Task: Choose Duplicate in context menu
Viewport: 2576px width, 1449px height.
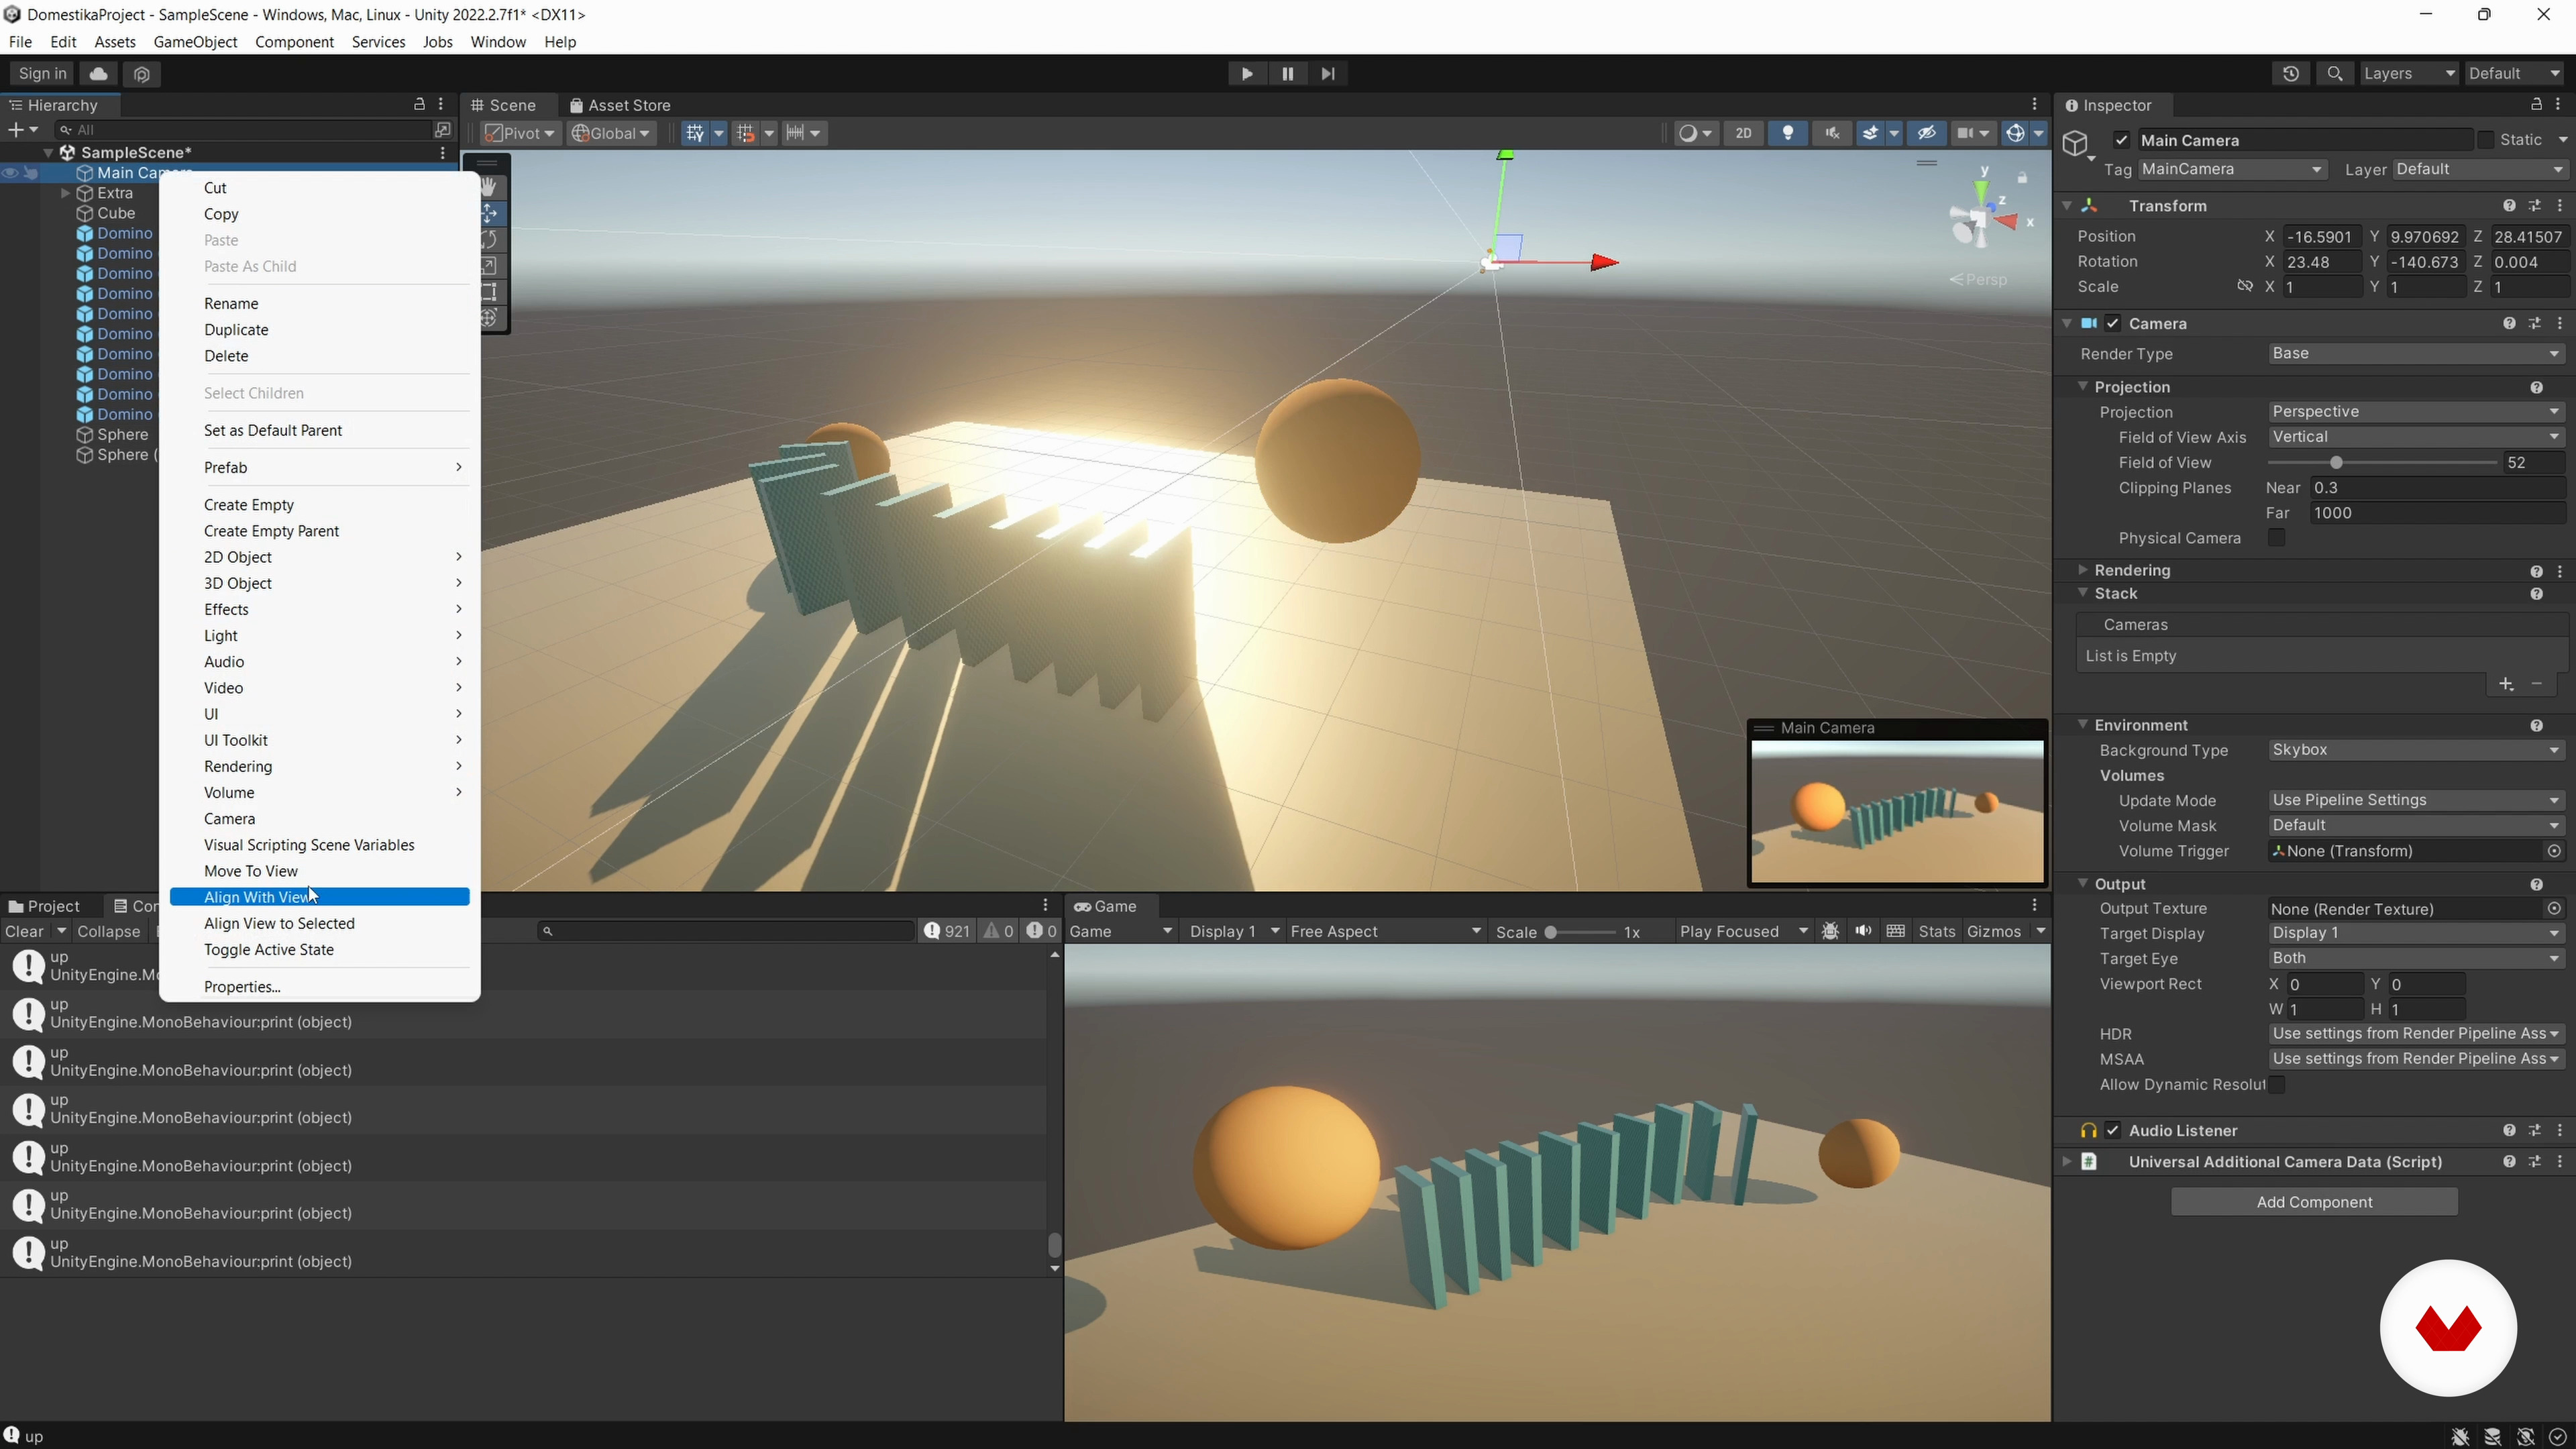Action: pos(320,329)
